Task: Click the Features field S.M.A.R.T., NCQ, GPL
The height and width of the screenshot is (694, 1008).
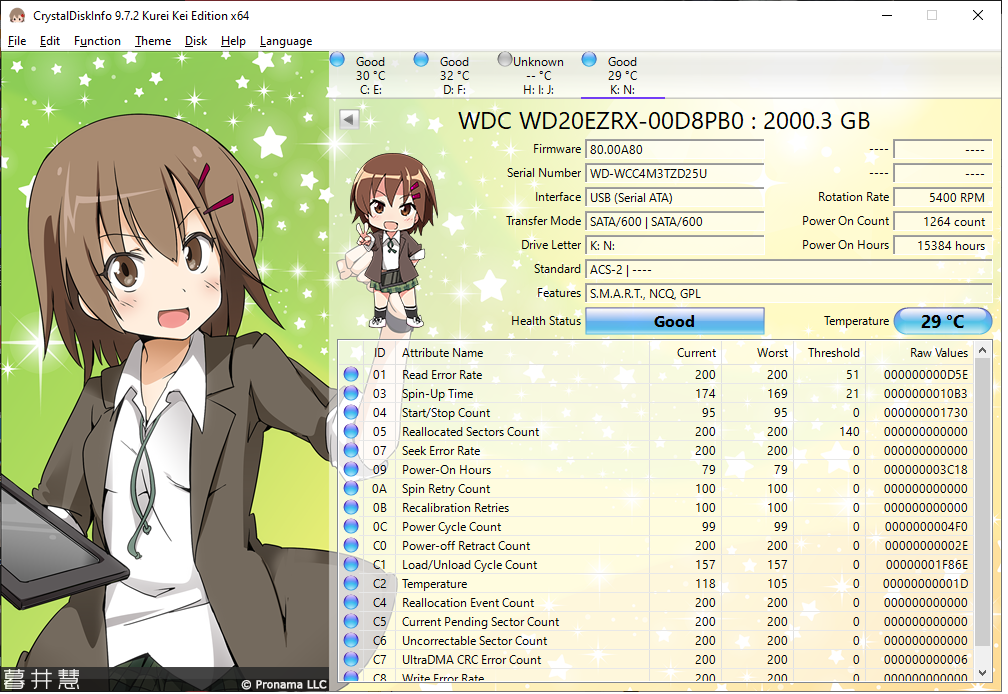Action: [788, 294]
